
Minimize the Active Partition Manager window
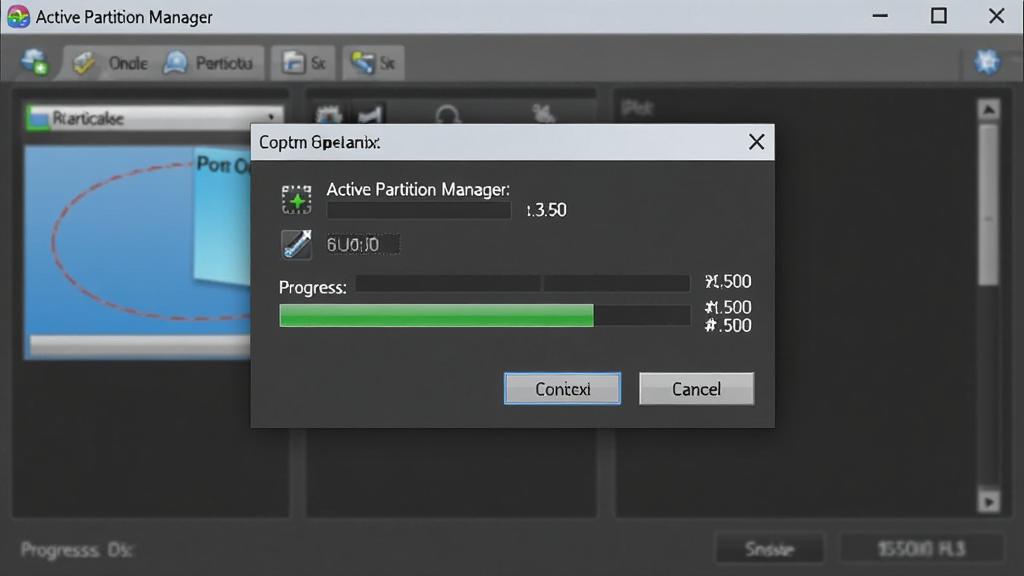point(880,16)
